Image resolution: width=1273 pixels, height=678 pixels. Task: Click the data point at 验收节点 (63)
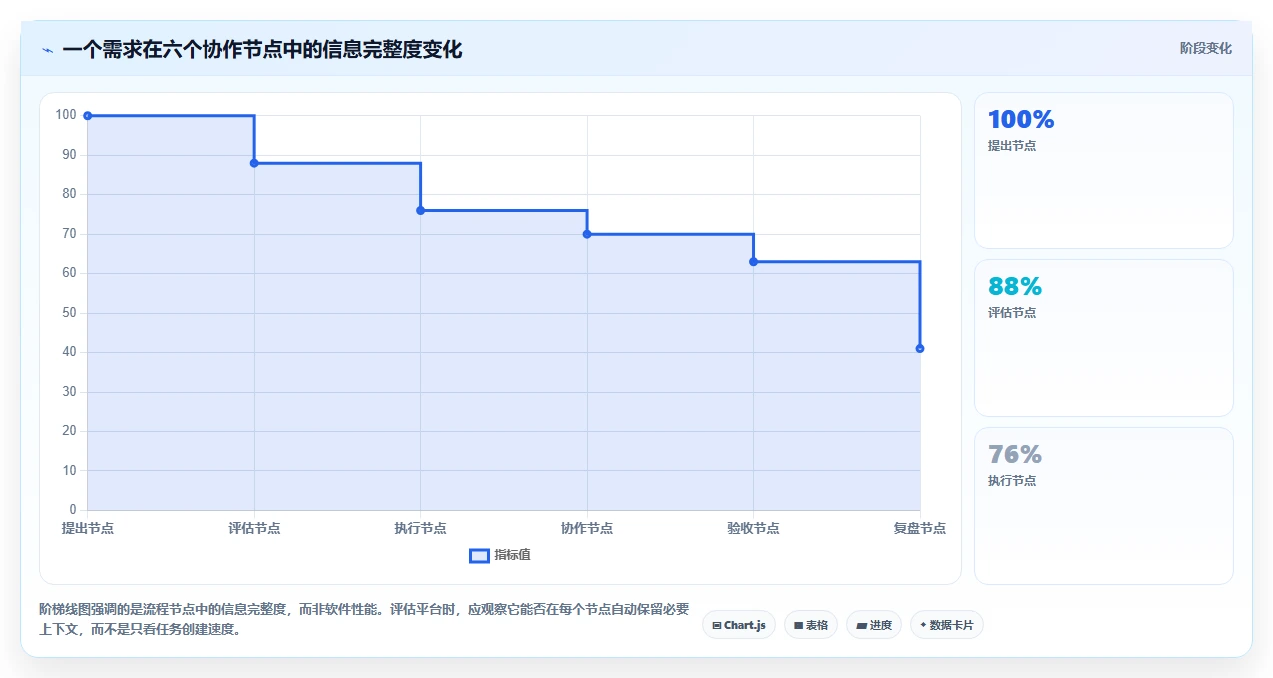click(x=753, y=261)
